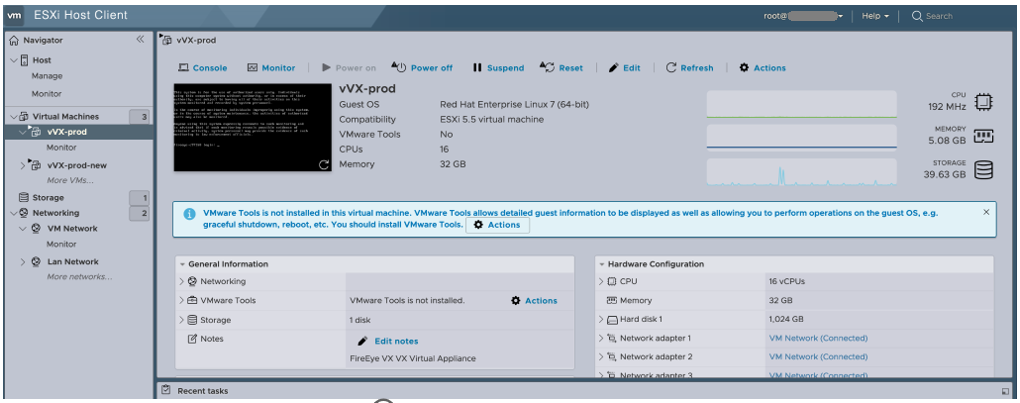Open the Monitor toolbar button
This screenshot has width=1020, height=403.
271,68
